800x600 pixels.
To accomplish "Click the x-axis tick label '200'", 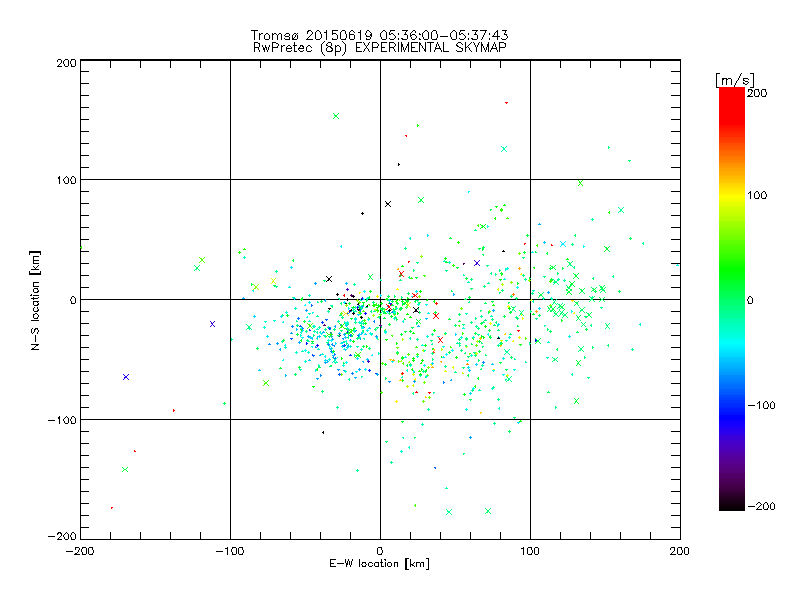I will click(x=680, y=551).
